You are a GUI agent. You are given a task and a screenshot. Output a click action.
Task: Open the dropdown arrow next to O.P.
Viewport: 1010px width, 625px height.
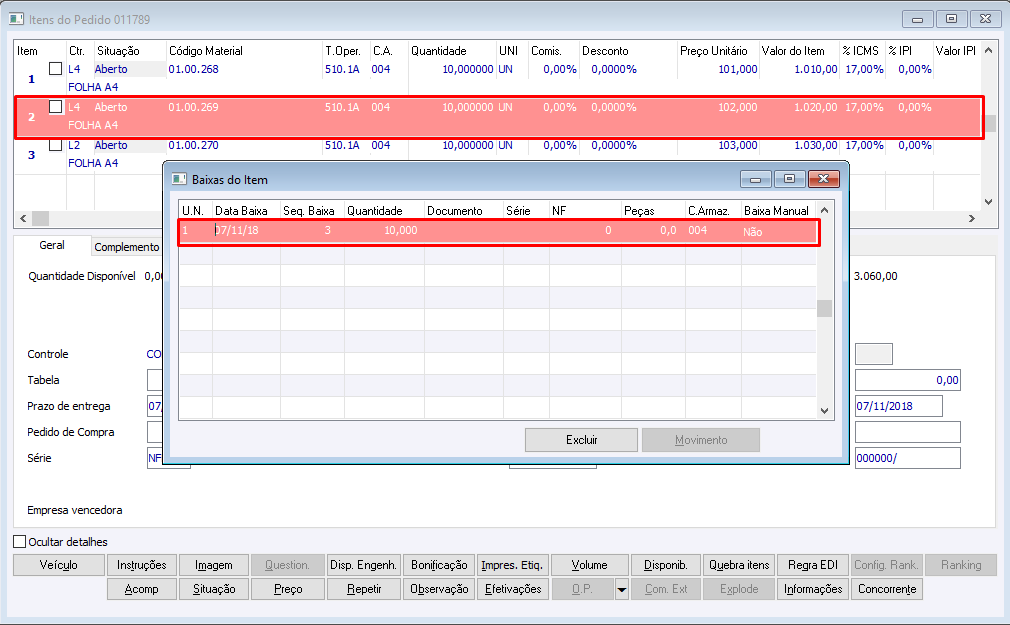pyautogui.click(x=622, y=589)
